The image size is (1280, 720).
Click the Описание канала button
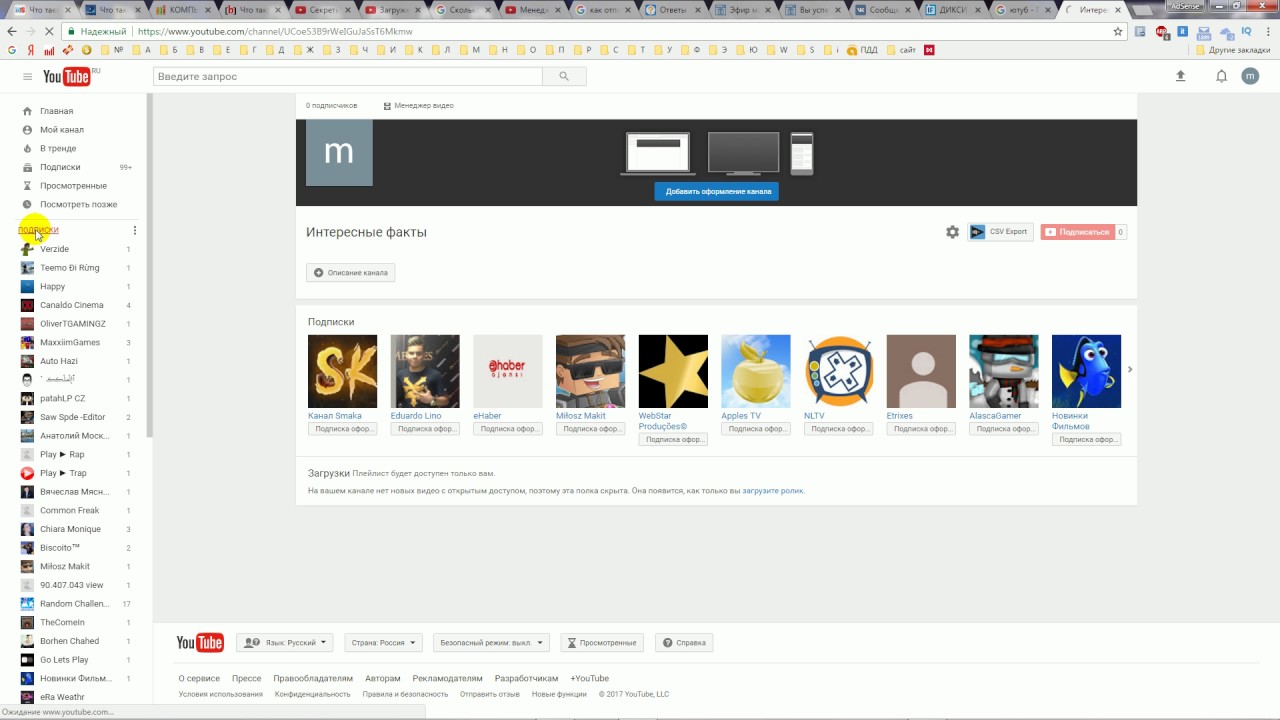[350, 272]
